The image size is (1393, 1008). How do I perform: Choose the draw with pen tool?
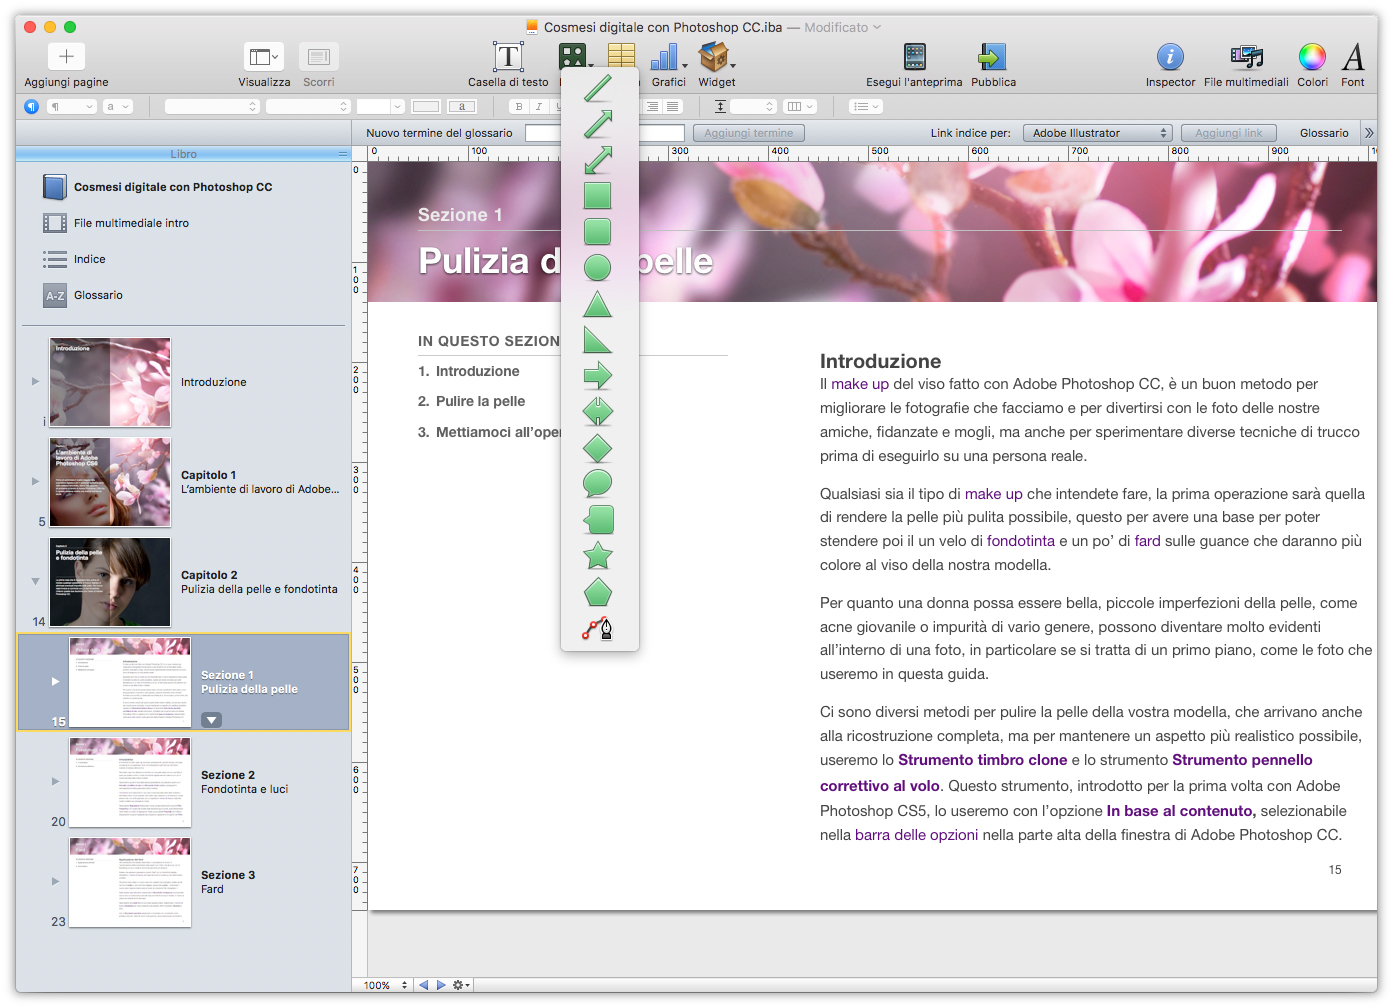click(598, 629)
